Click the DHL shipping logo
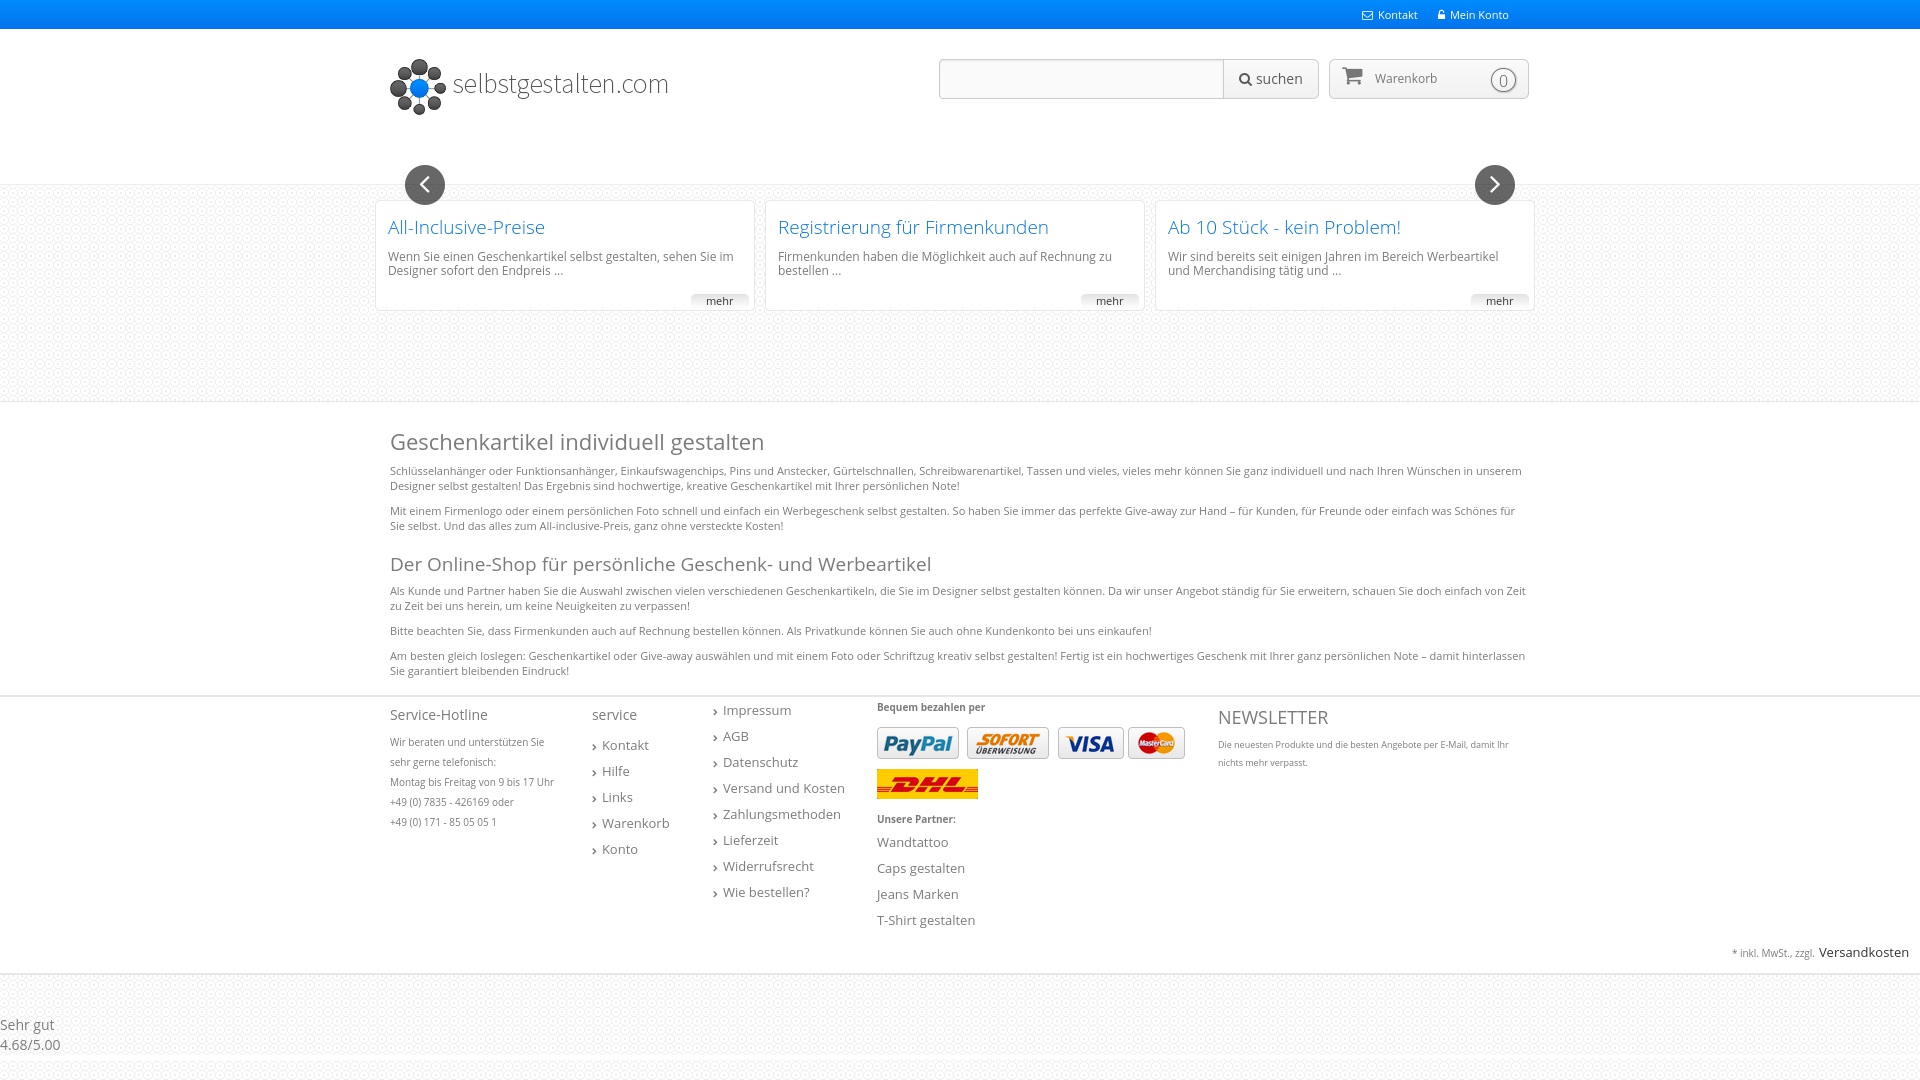The image size is (1920, 1080). tap(927, 784)
